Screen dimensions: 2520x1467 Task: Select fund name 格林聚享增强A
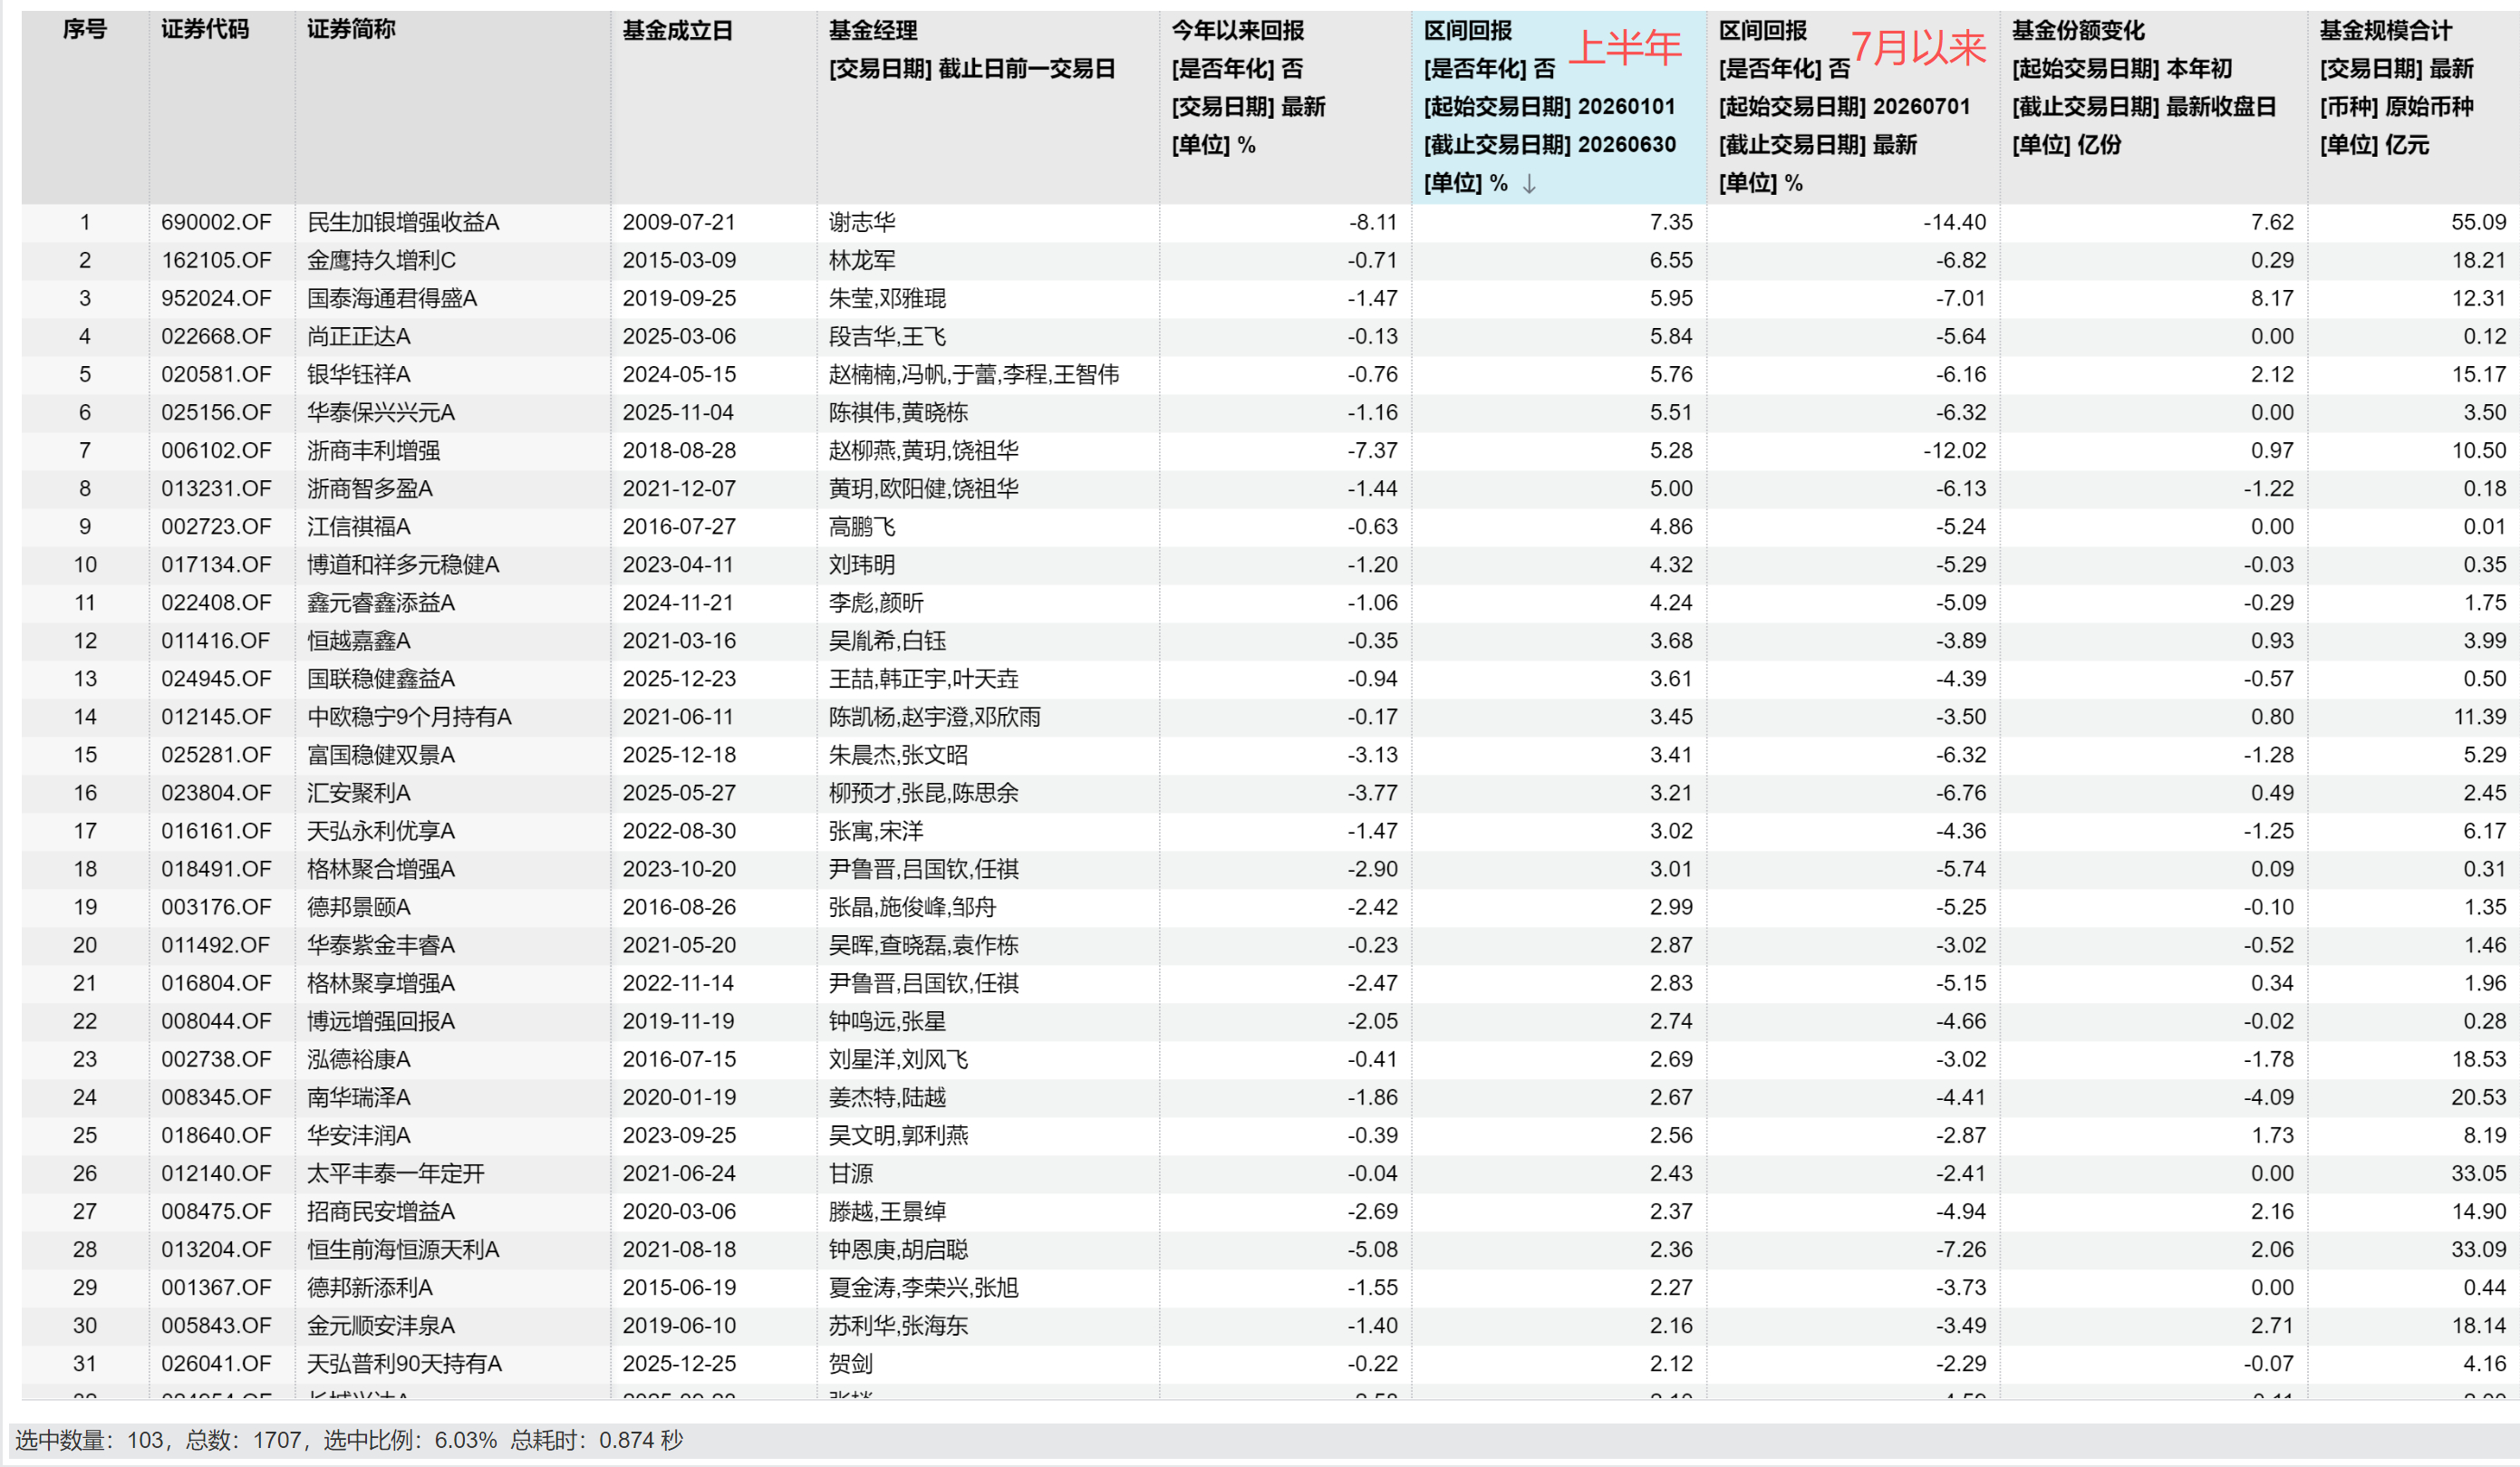click(x=381, y=982)
